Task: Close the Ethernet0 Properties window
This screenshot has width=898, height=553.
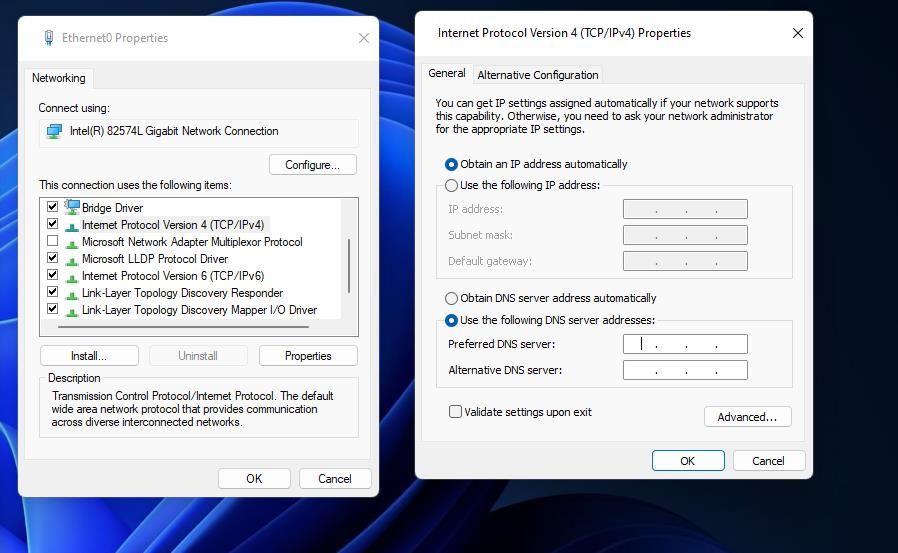Action: coord(364,38)
